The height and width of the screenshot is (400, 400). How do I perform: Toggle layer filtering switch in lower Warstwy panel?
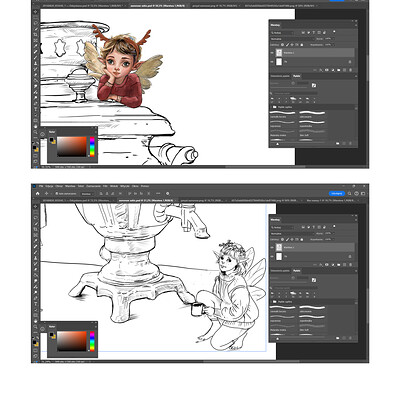[x=334, y=227]
